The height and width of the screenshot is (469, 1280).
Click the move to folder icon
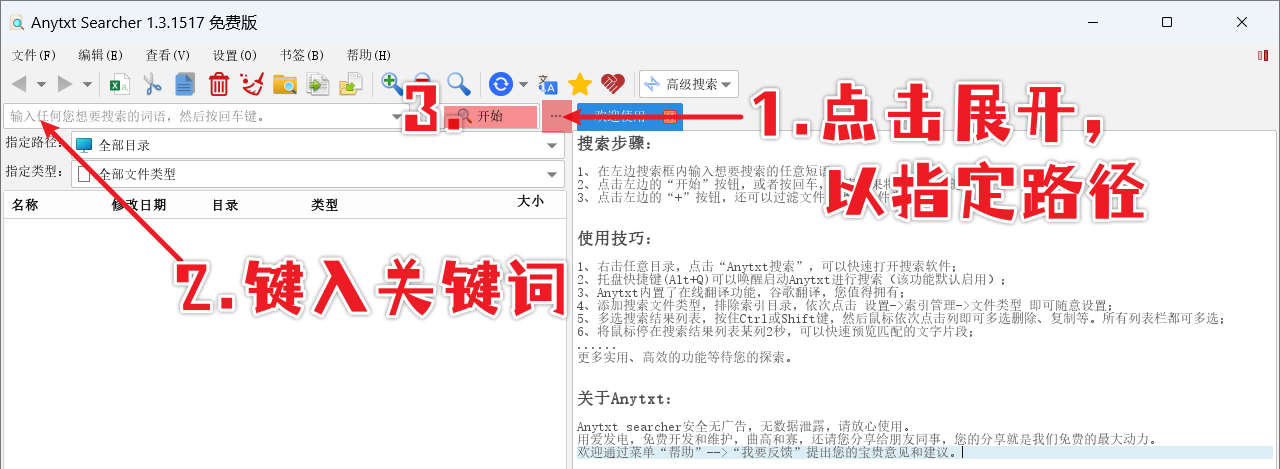coord(350,84)
